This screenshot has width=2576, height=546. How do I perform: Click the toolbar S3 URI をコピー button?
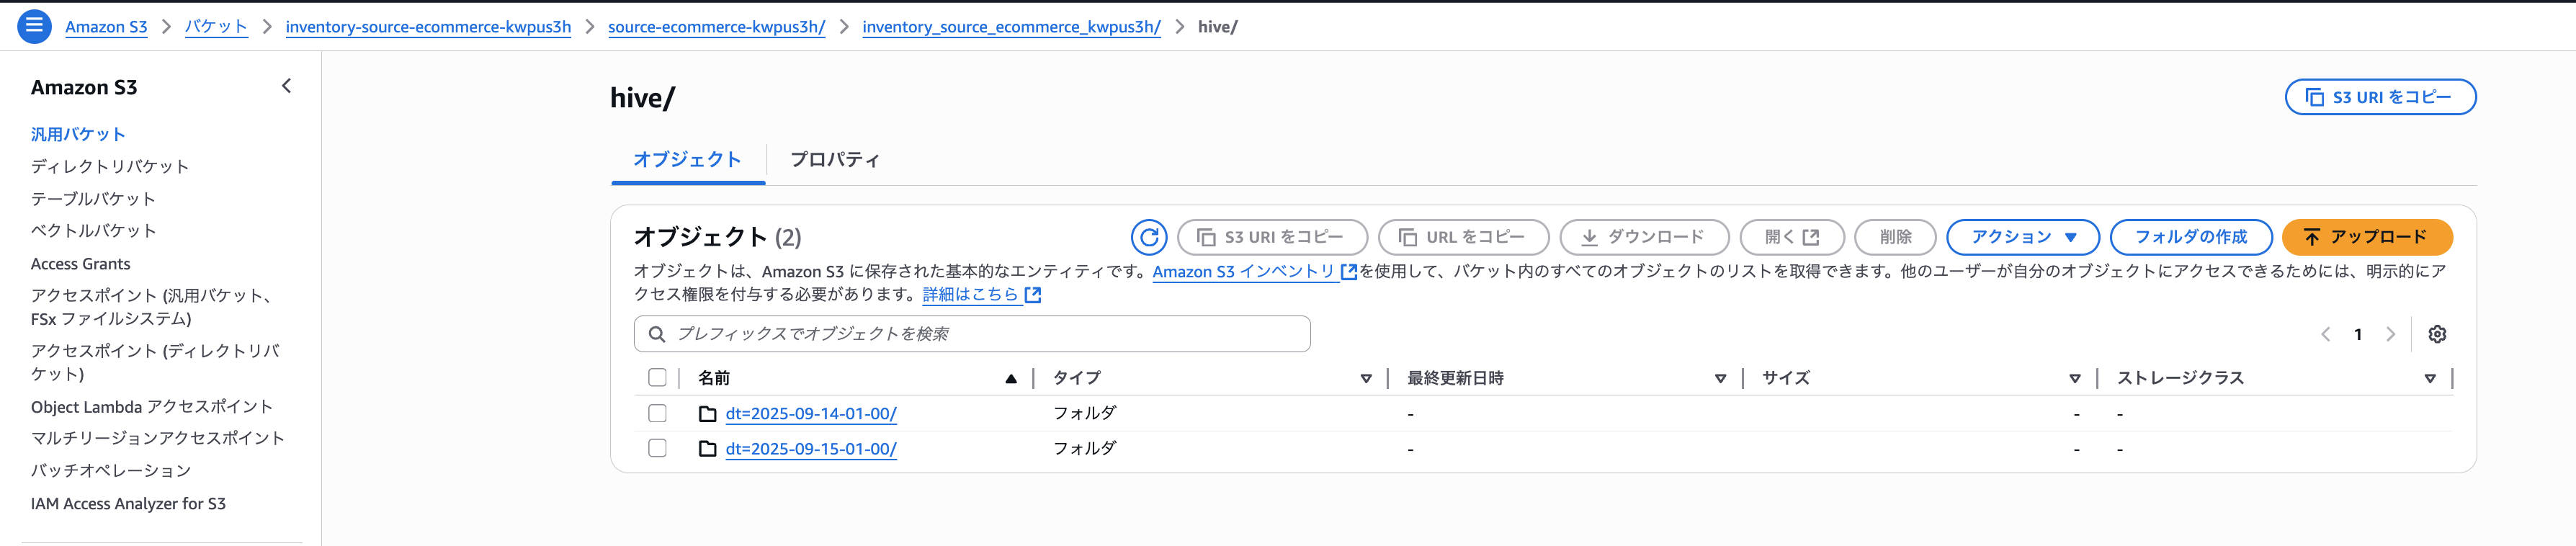click(x=1272, y=237)
